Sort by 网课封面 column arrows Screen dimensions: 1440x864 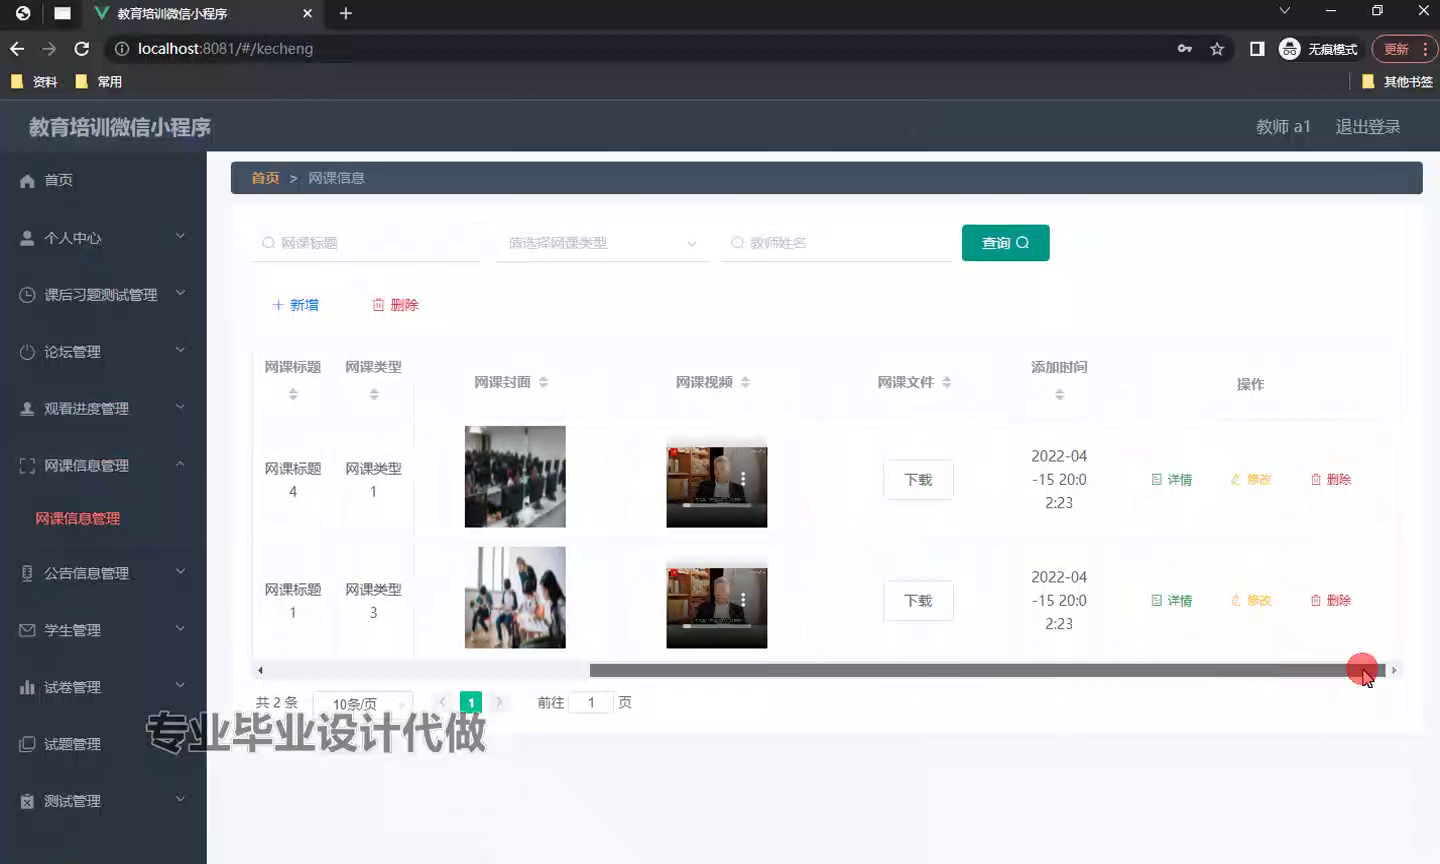[x=543, y=382]
